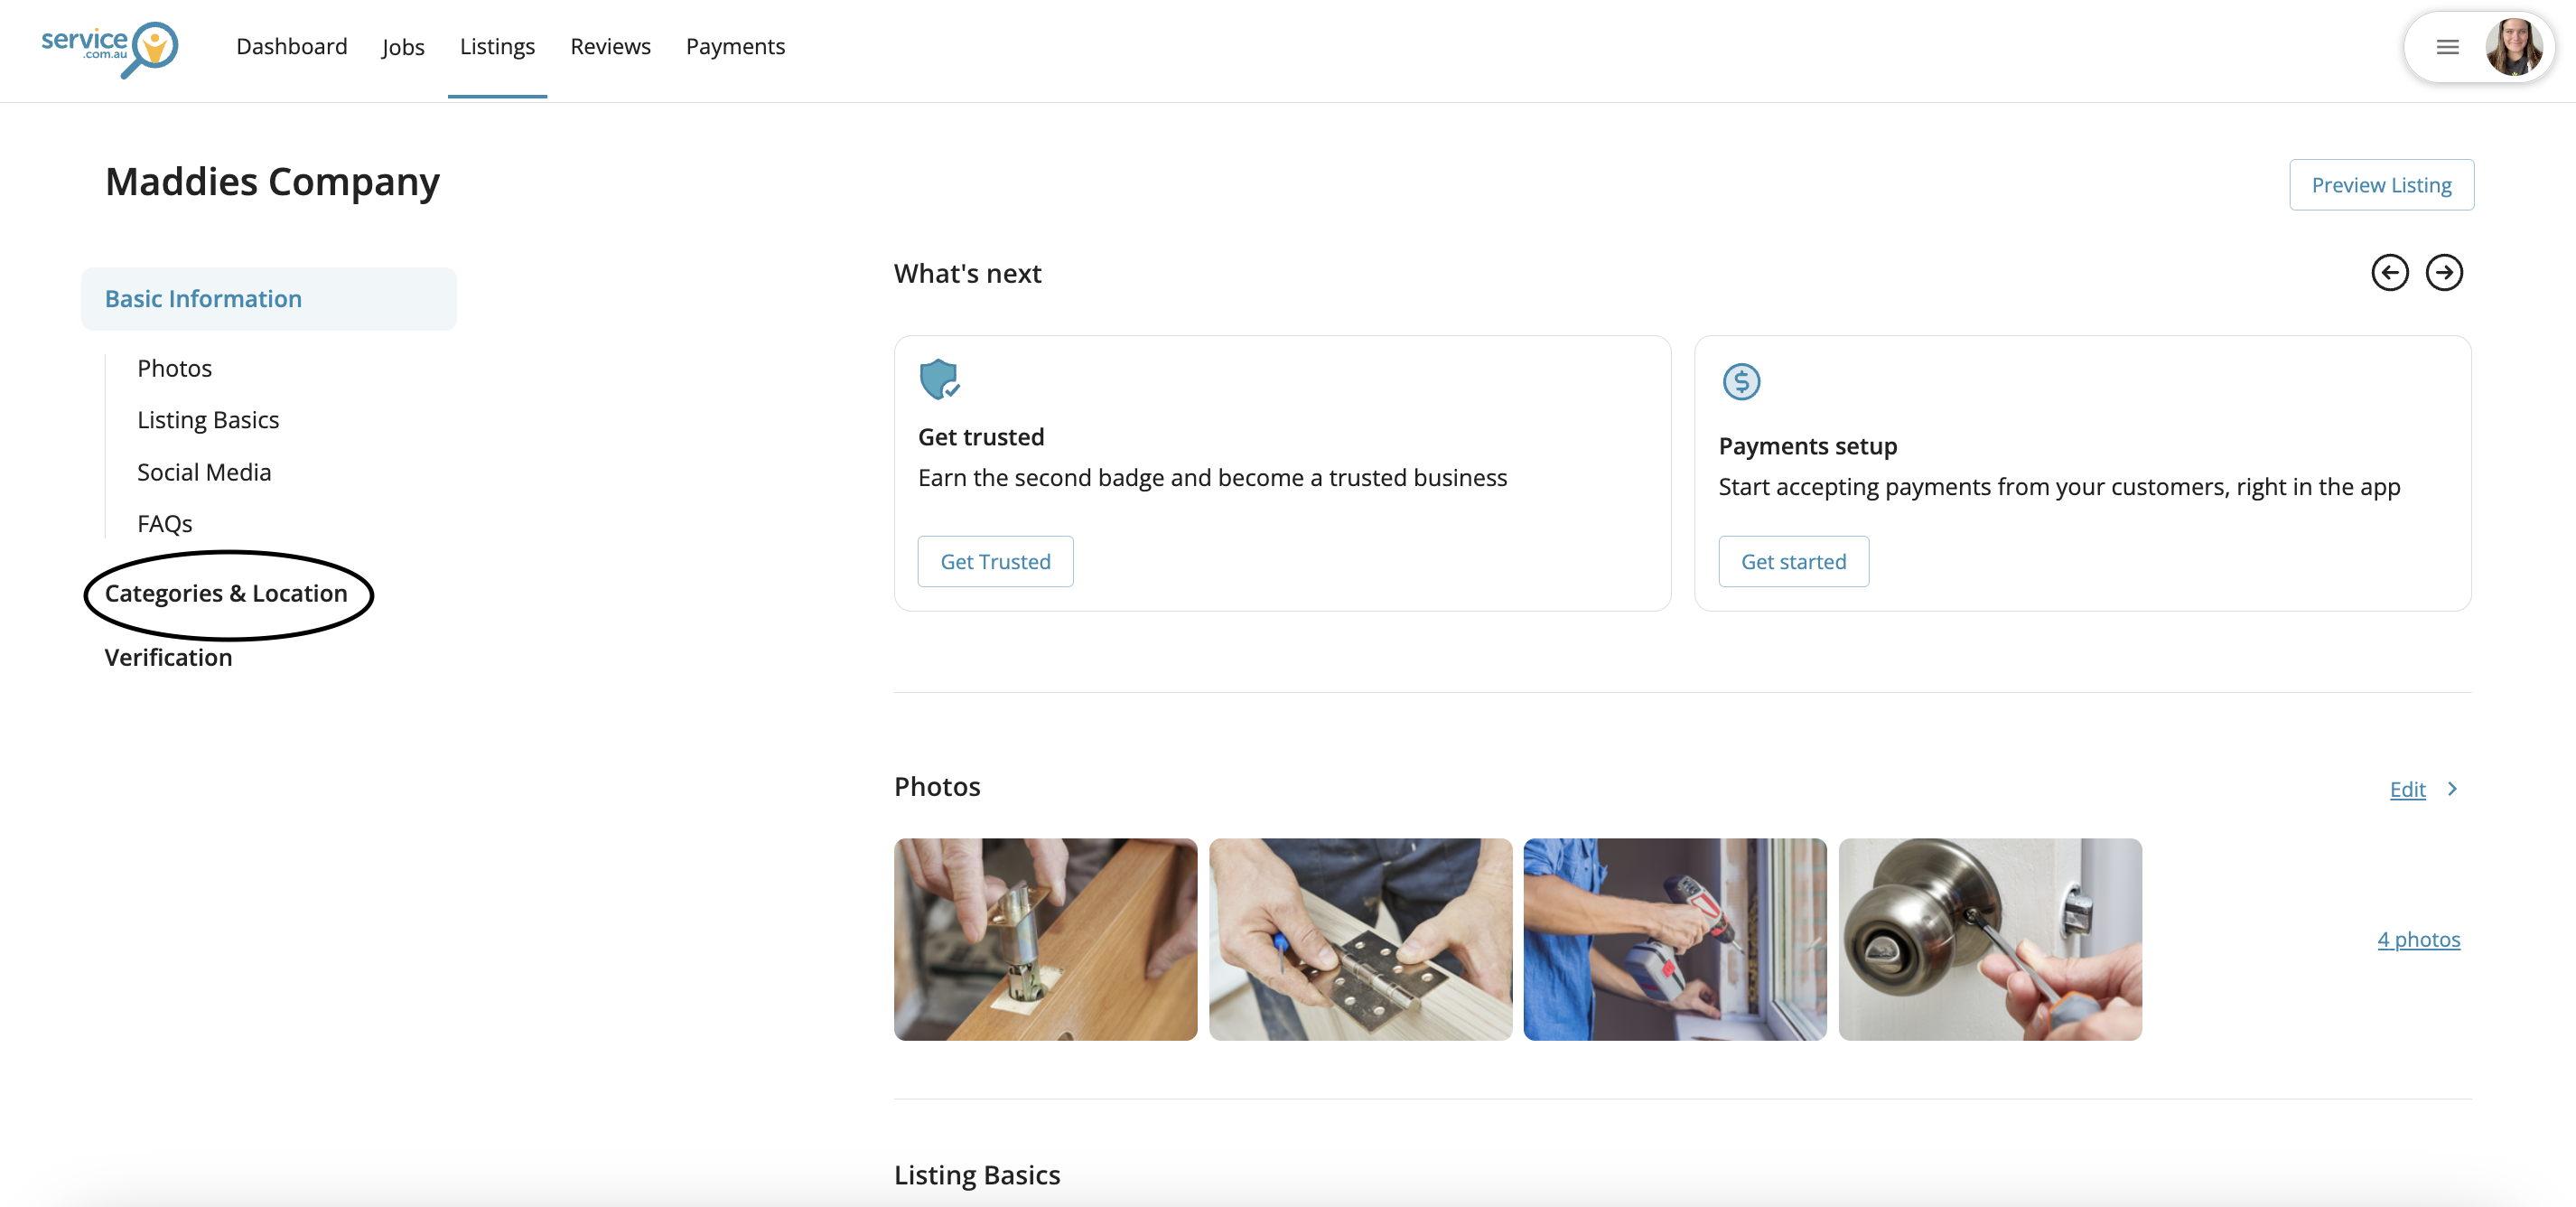The width and height of the screenshot is (2576, 1207).
Task: Click the Get trusted shield icon
Action: [x=938, y=380]
